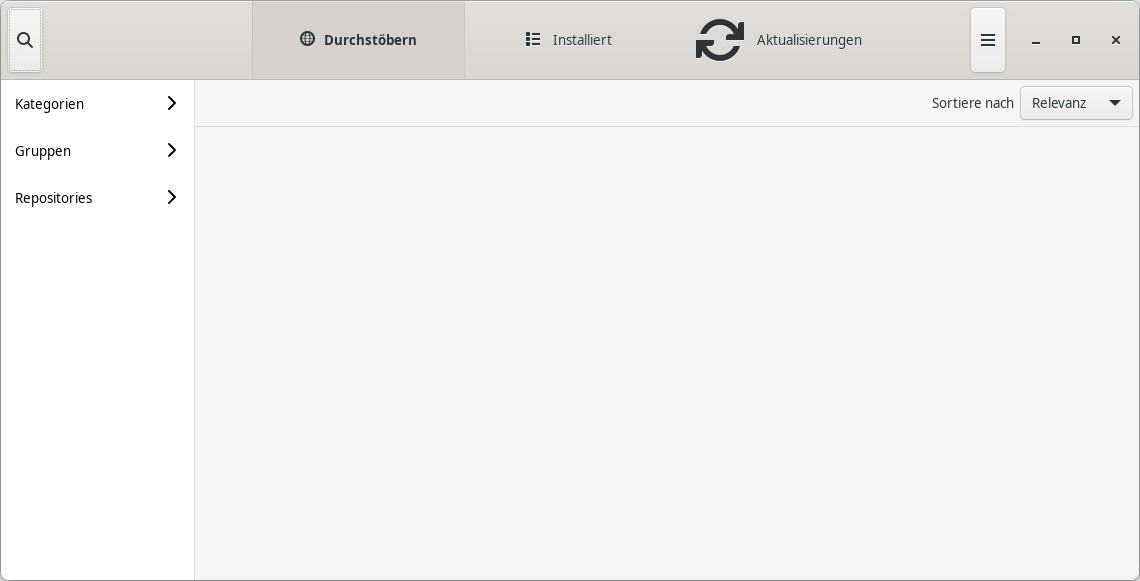Viewport: 1140px width, 581px height.
Task: Open the hamburger menu icon
Action: pyautogui.click(x=988, y=40)
